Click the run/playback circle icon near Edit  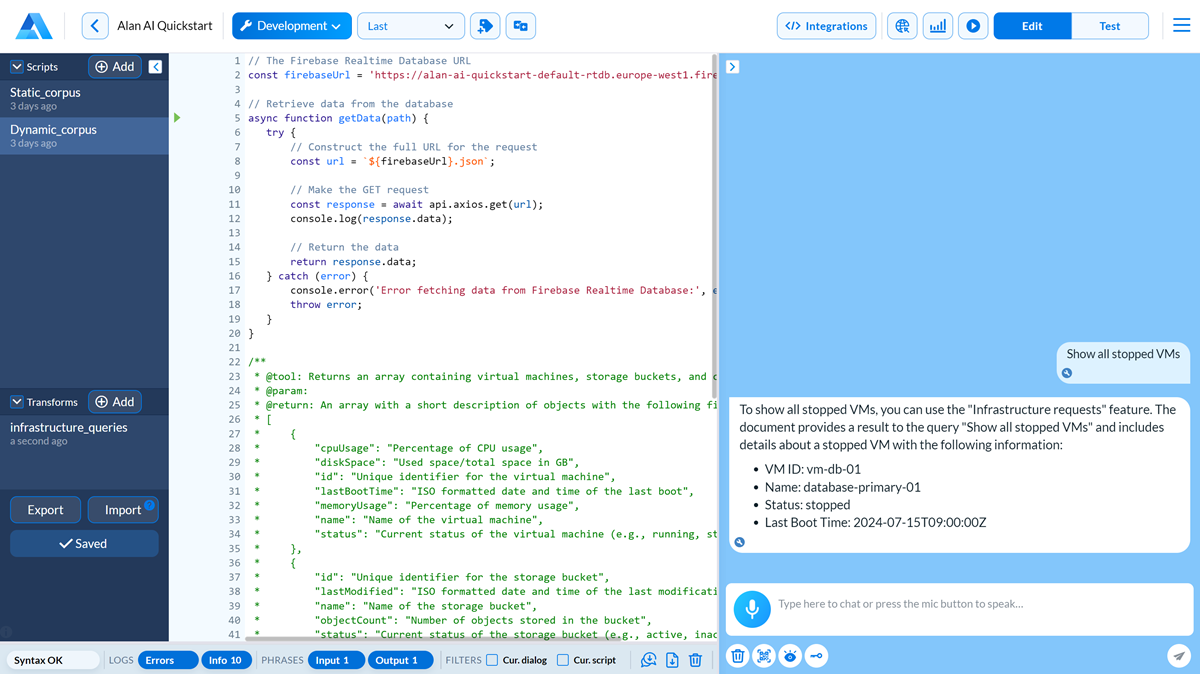coord(973,25)
